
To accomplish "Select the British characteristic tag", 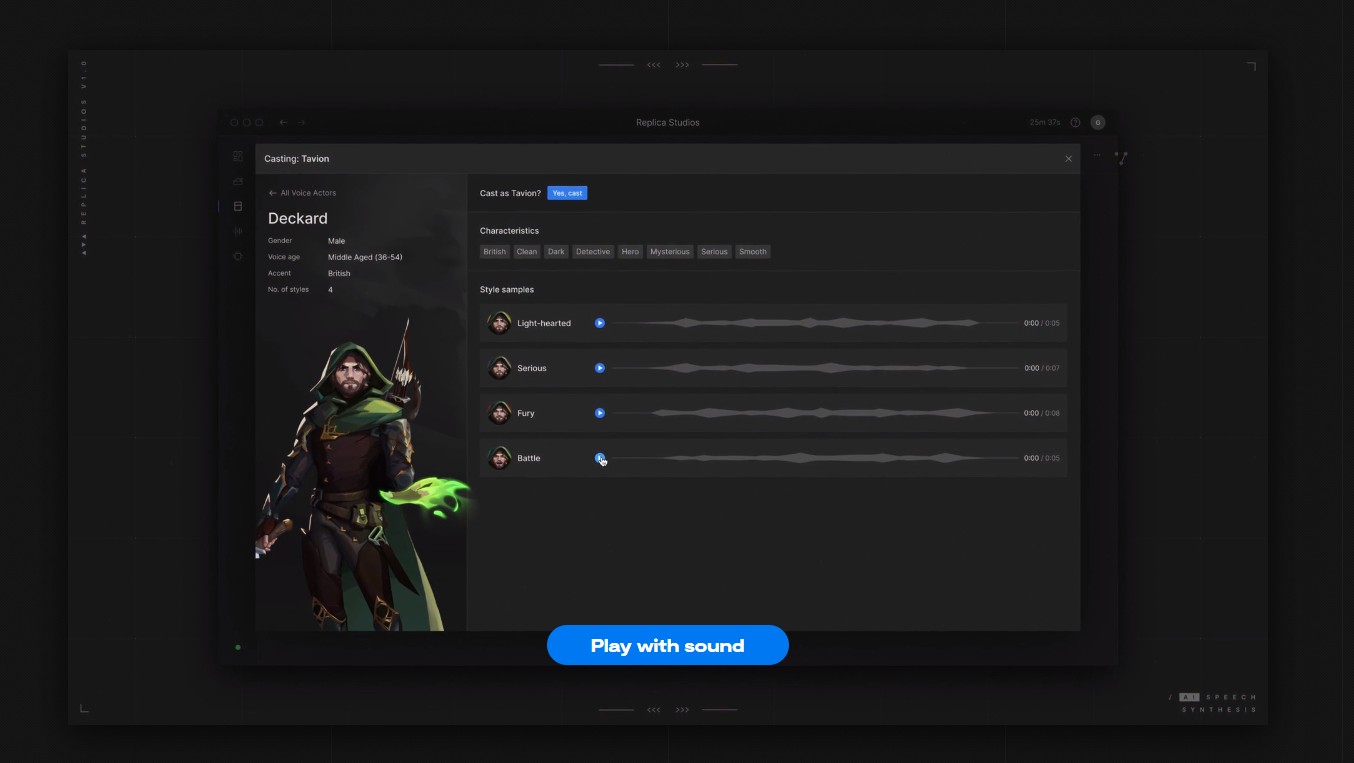I will [x=495, y=252].
